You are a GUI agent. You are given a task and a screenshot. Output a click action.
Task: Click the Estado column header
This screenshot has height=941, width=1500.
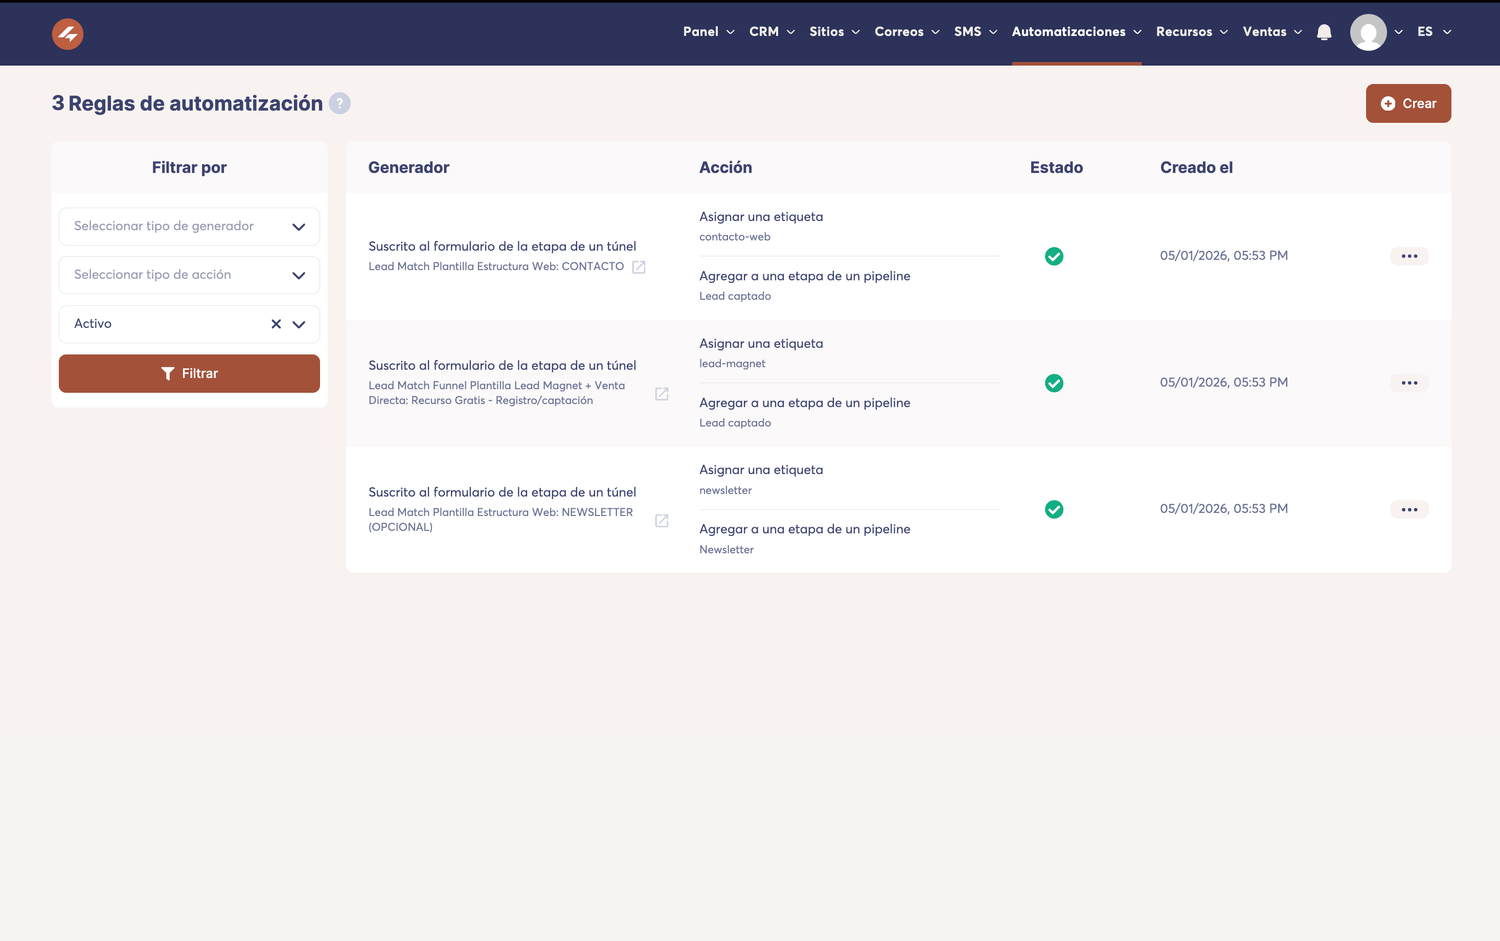1056,167
